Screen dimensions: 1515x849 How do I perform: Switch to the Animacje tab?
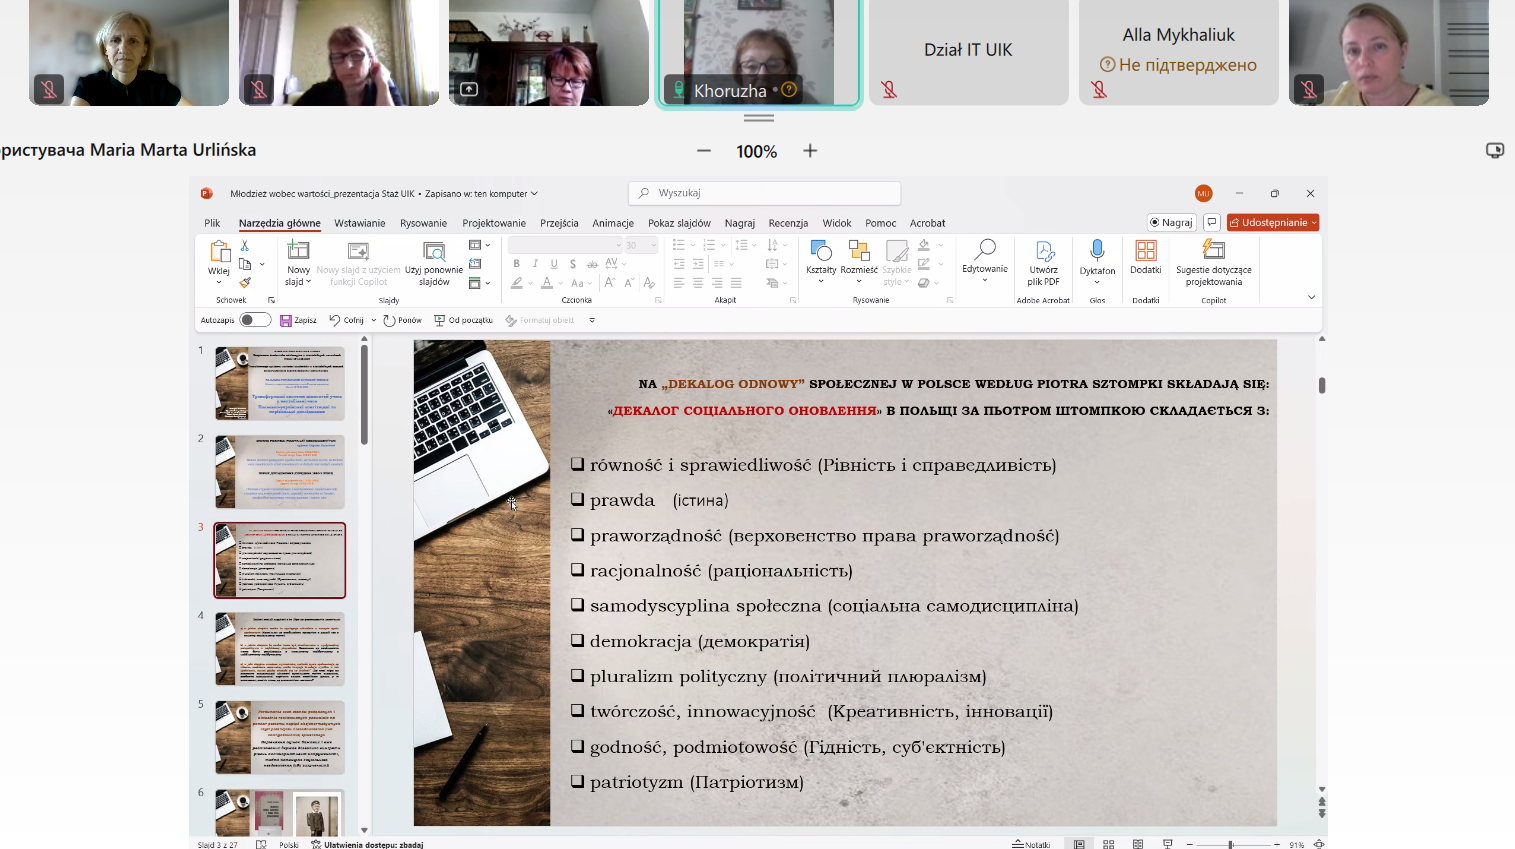pyautogui.click(x=612, y=223)
